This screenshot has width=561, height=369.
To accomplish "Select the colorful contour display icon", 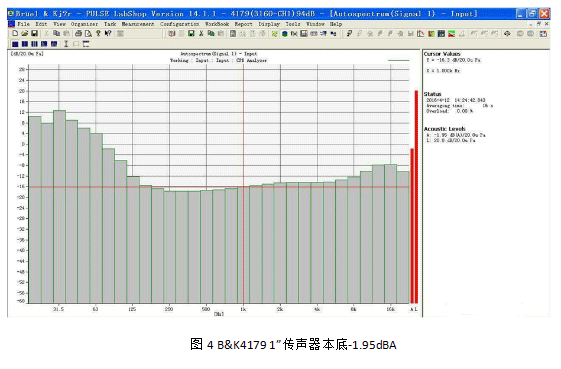I will pos(452,34).
